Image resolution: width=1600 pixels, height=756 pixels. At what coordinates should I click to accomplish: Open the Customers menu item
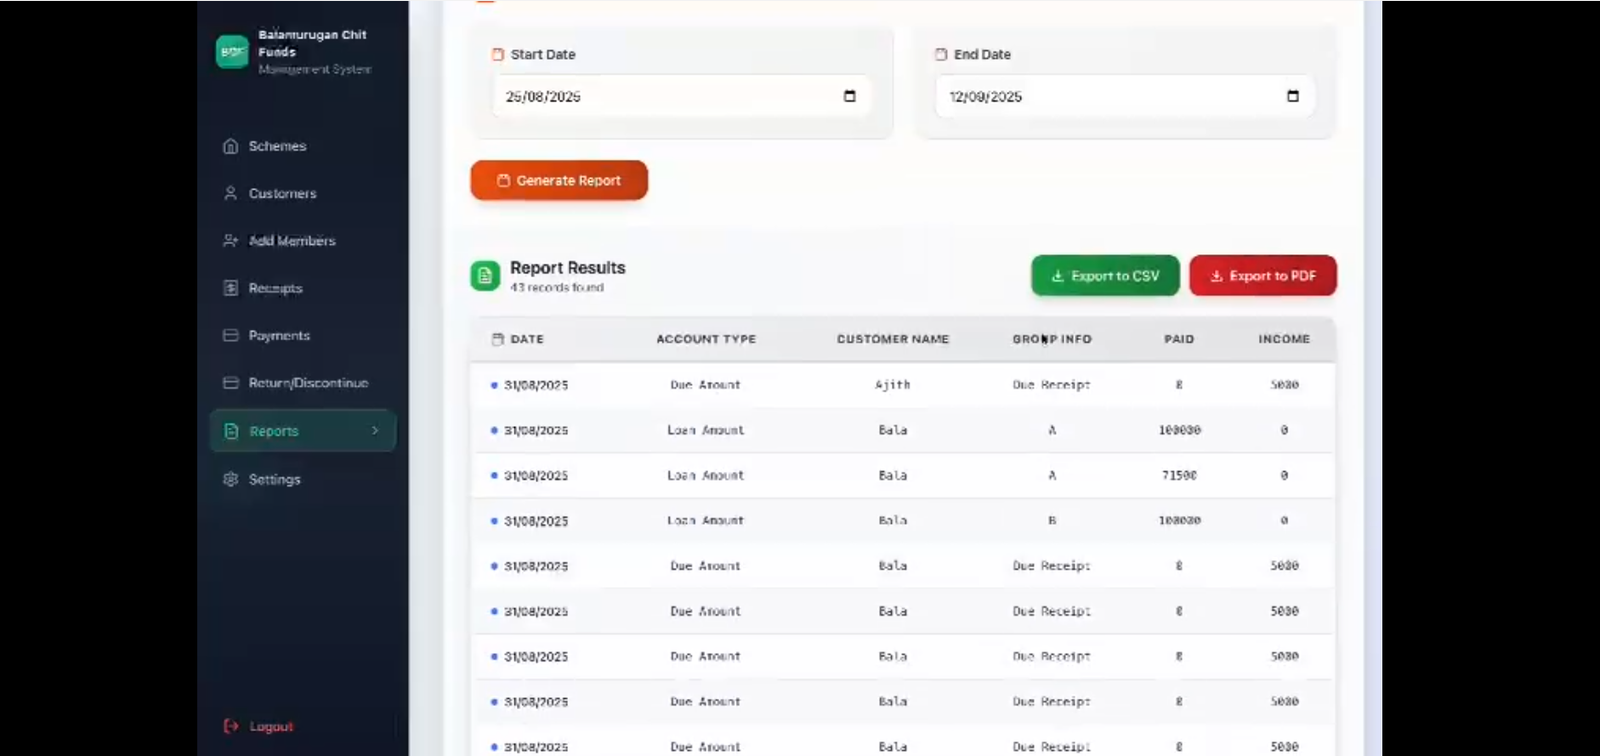tap(303, 193)
